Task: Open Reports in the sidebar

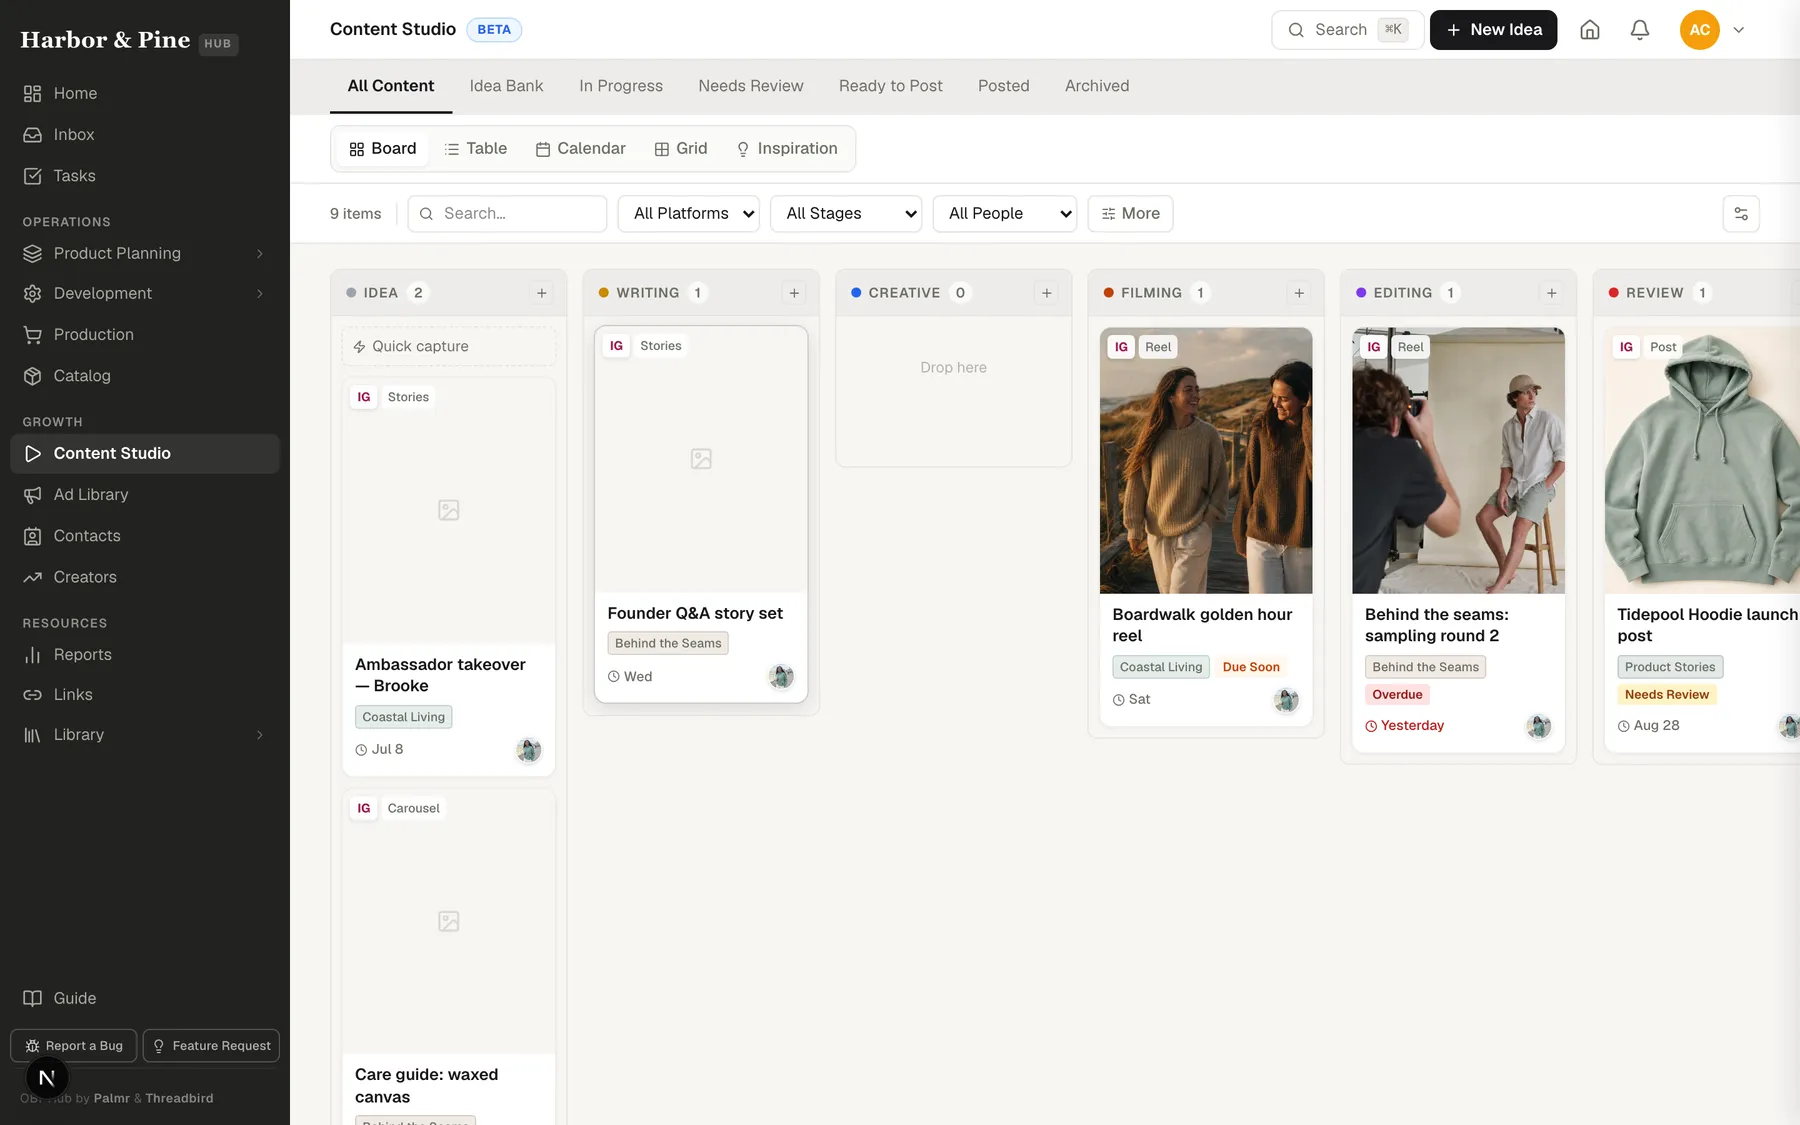Action: (145, 654)
